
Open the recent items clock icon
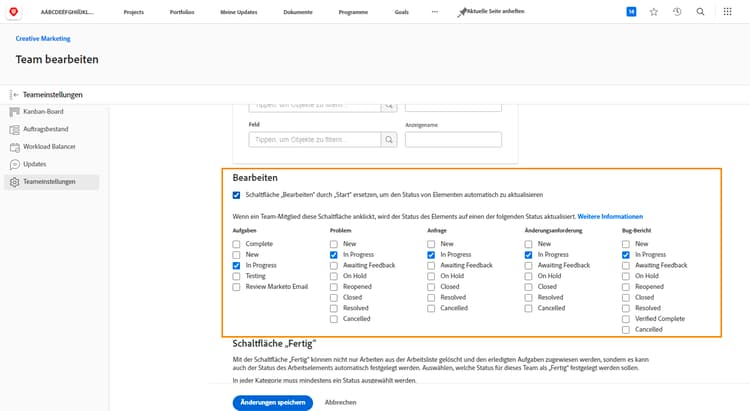677,12
